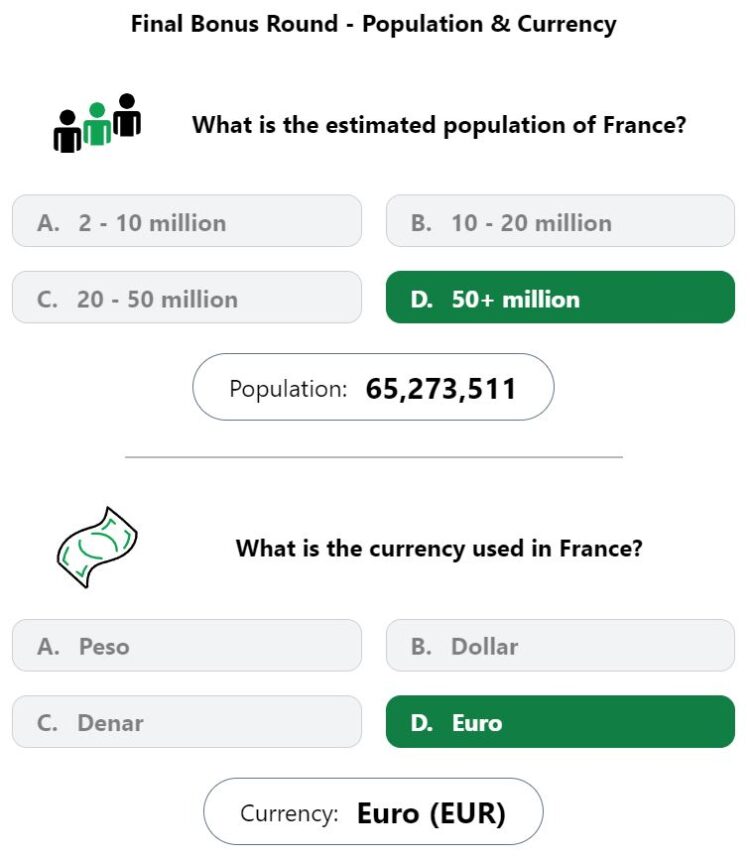Click the Final Bonus Round heading
The height and width of the screenshot is (859, 750).
coord(374,24)
